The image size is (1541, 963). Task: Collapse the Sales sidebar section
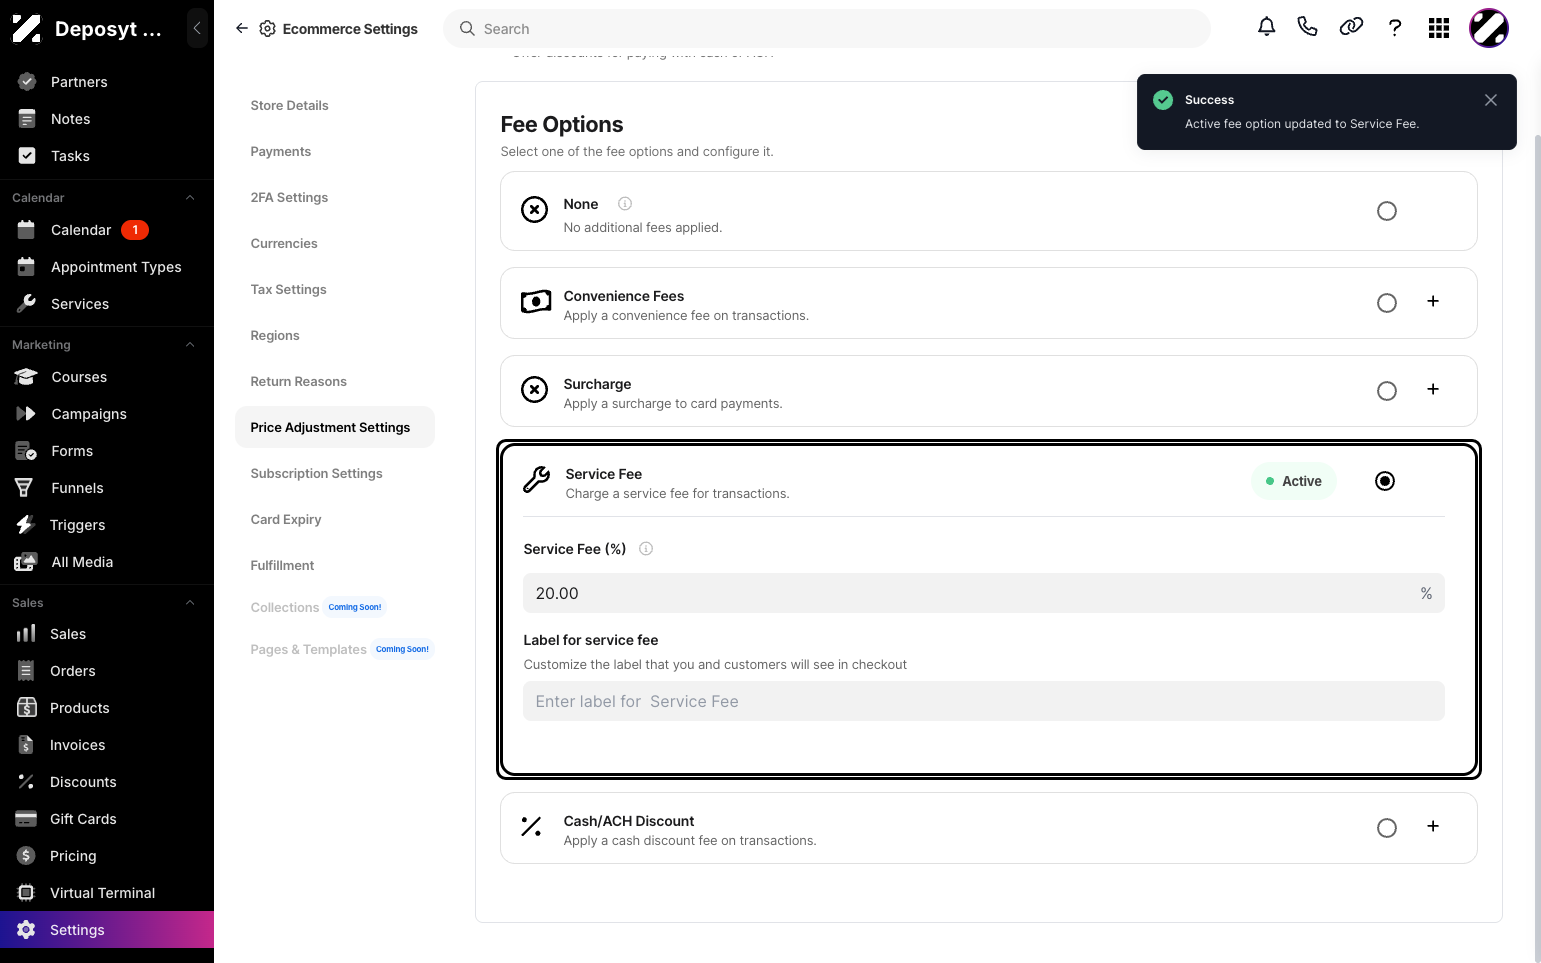[190, 603]
